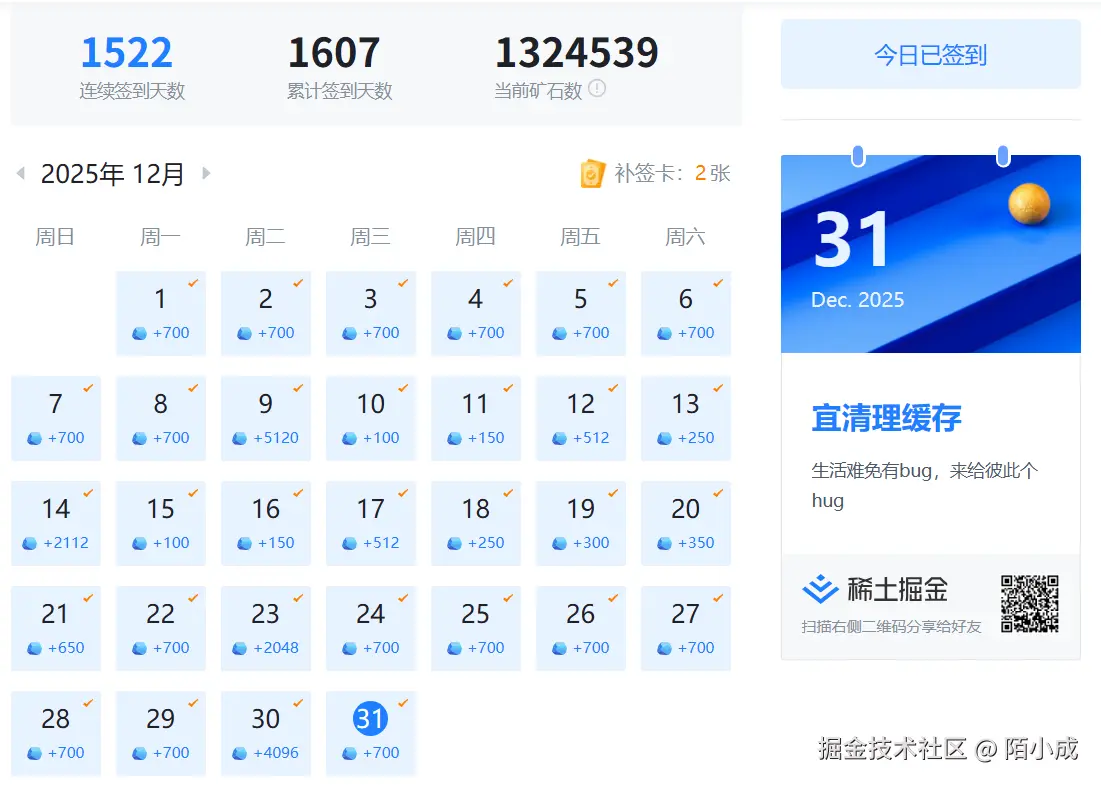The image size is (1101, 785).
Task: Select the 周日 weekday header
Action: click(55, 236)
